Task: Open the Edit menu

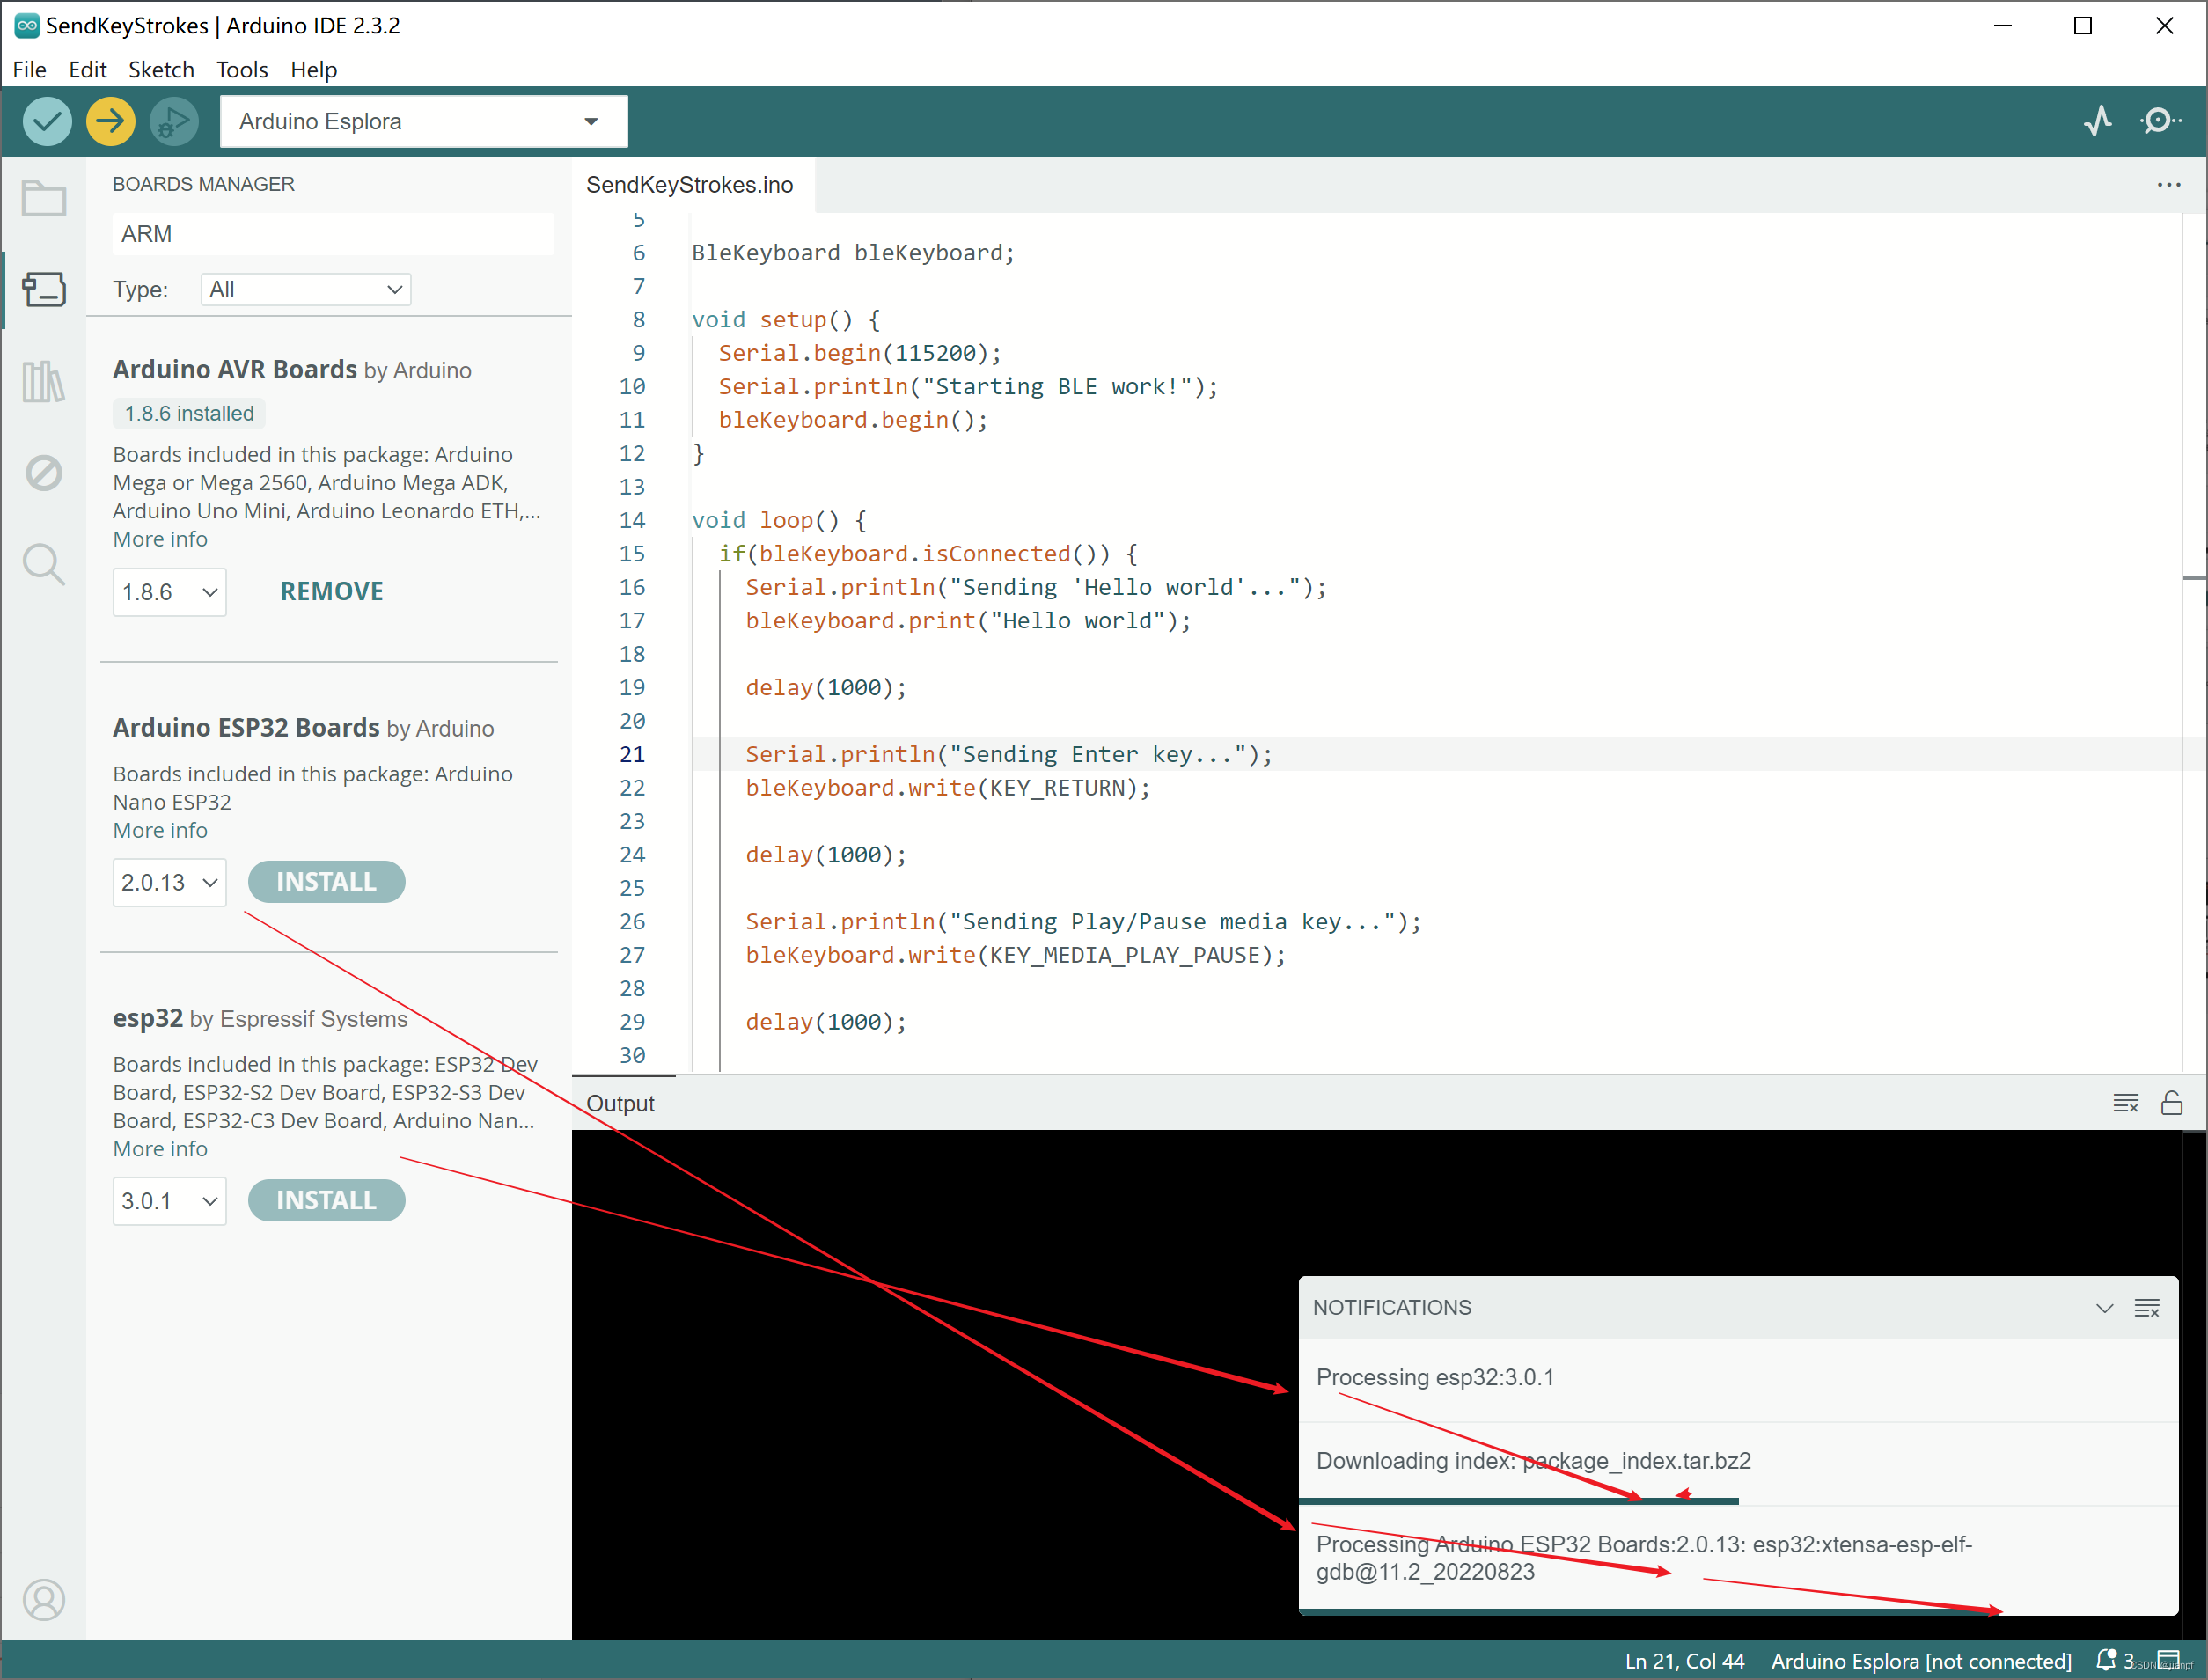Action: click(87, 69)
